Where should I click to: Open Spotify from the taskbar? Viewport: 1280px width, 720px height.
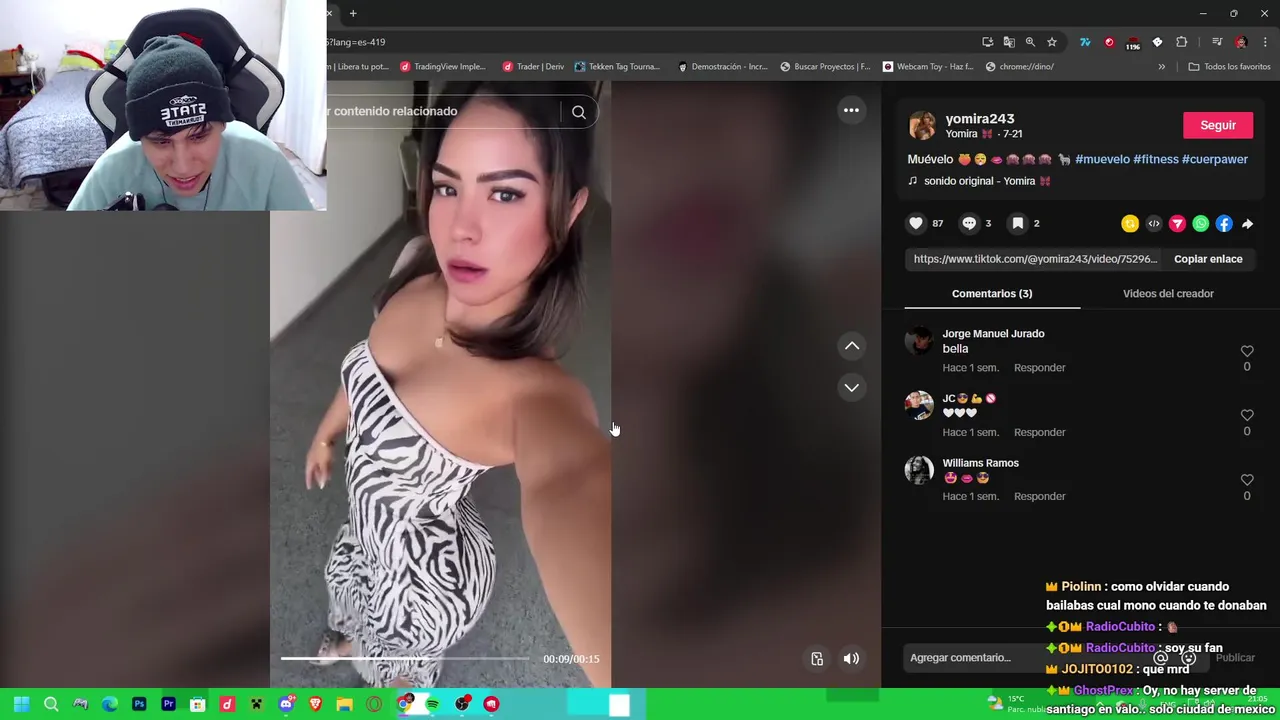pyautogui.click(x=432, y=704)
